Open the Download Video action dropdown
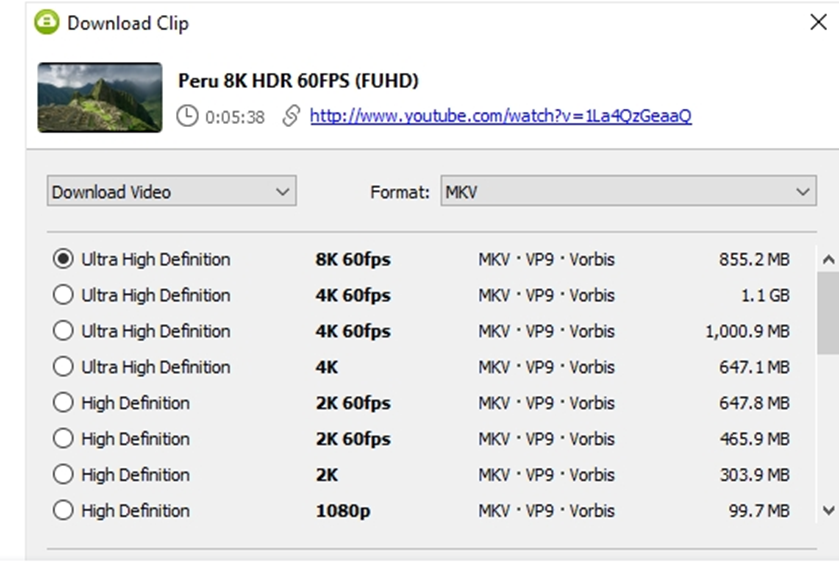Screen dimensions: 839x570 point(172,191)
